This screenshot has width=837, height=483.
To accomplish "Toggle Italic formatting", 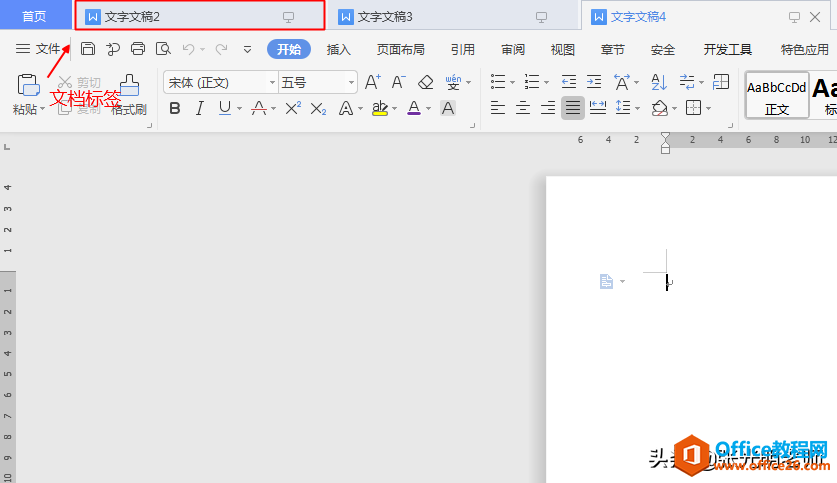I will (200, 108).
